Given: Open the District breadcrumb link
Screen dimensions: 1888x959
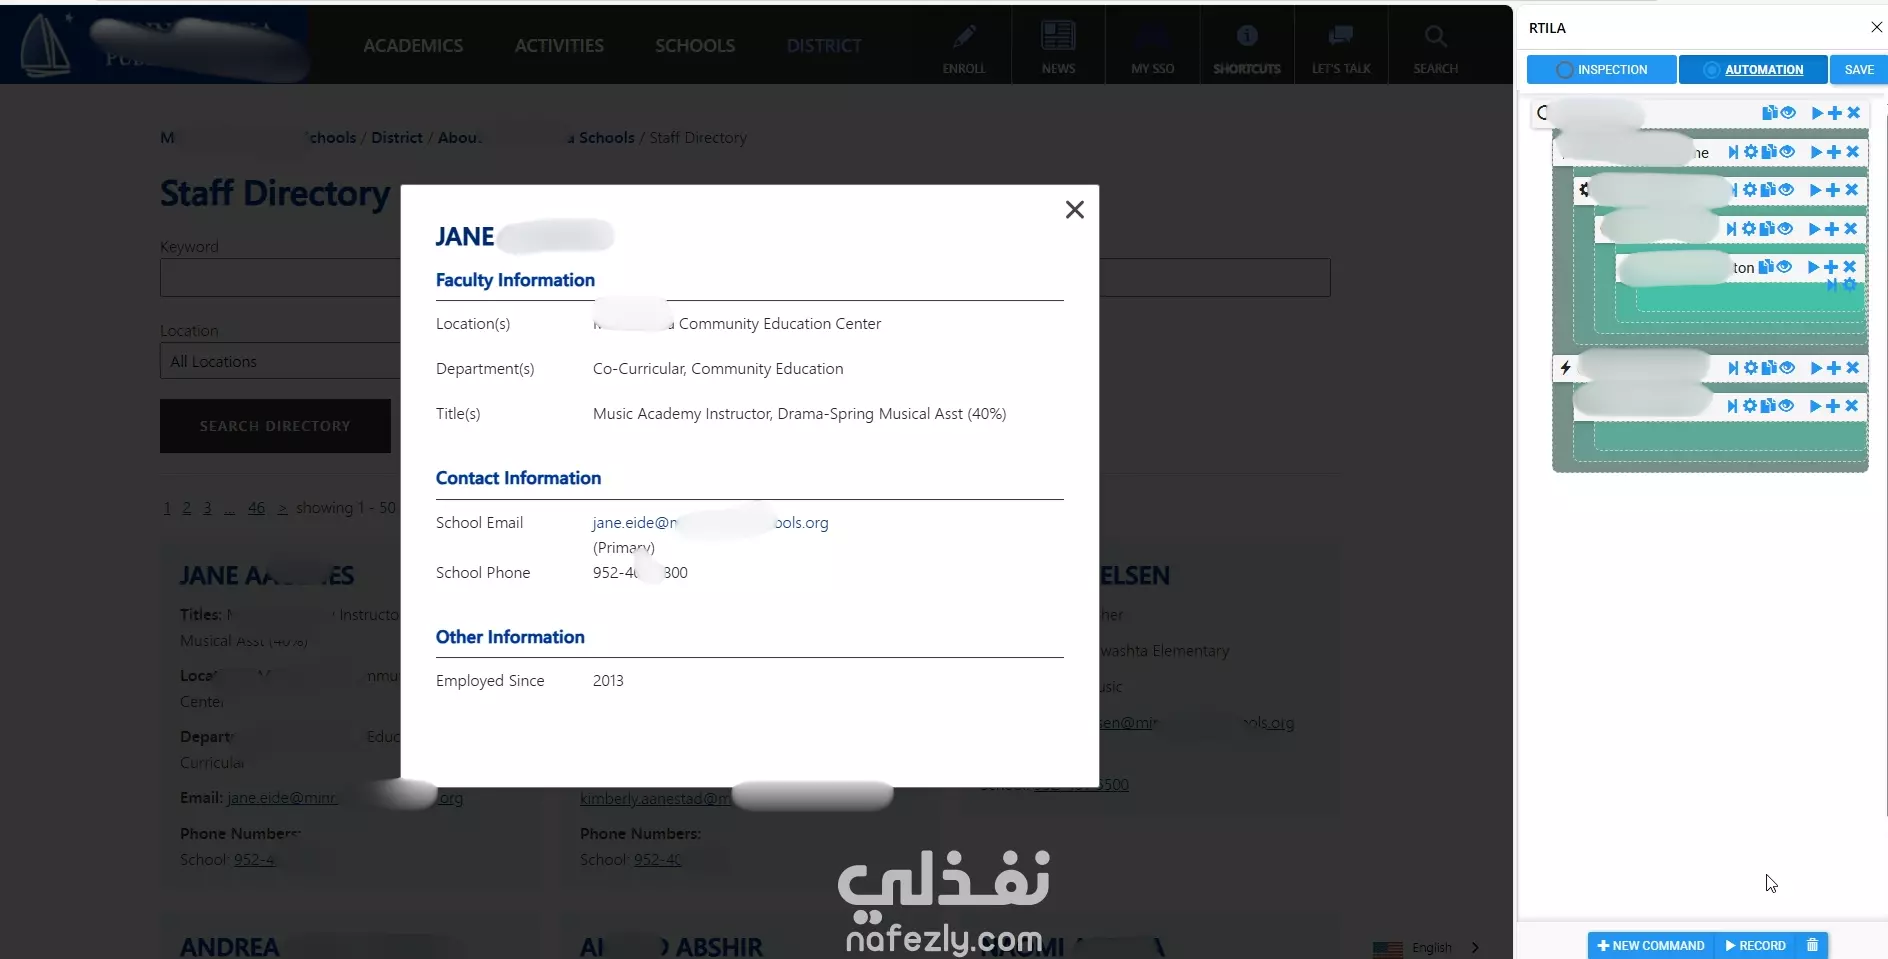Looking at the screenshot, I should [x=397, y=137].
